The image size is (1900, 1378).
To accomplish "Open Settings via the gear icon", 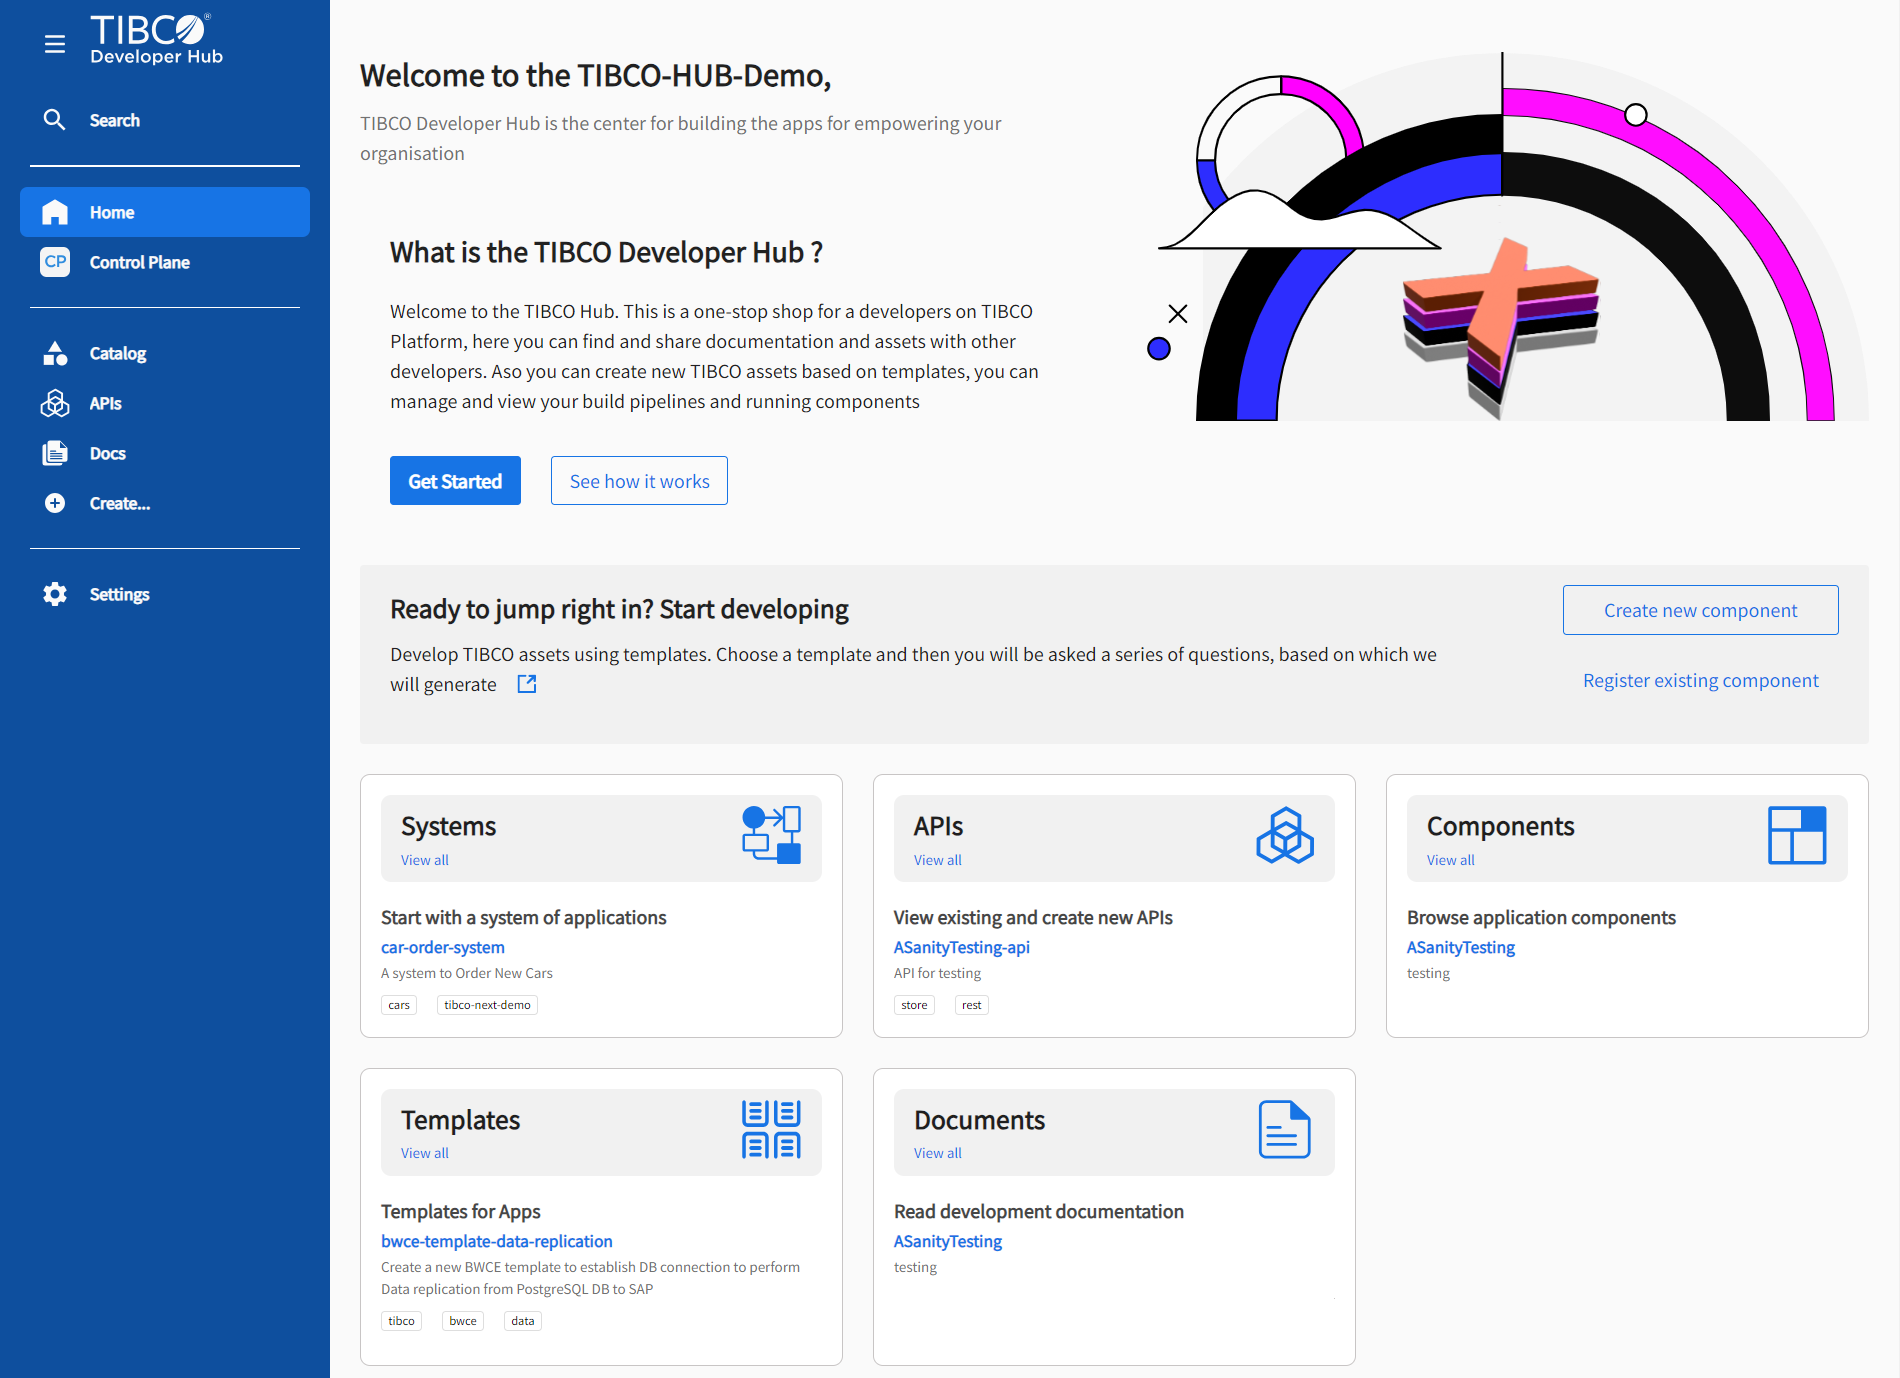I will [55, 594].
